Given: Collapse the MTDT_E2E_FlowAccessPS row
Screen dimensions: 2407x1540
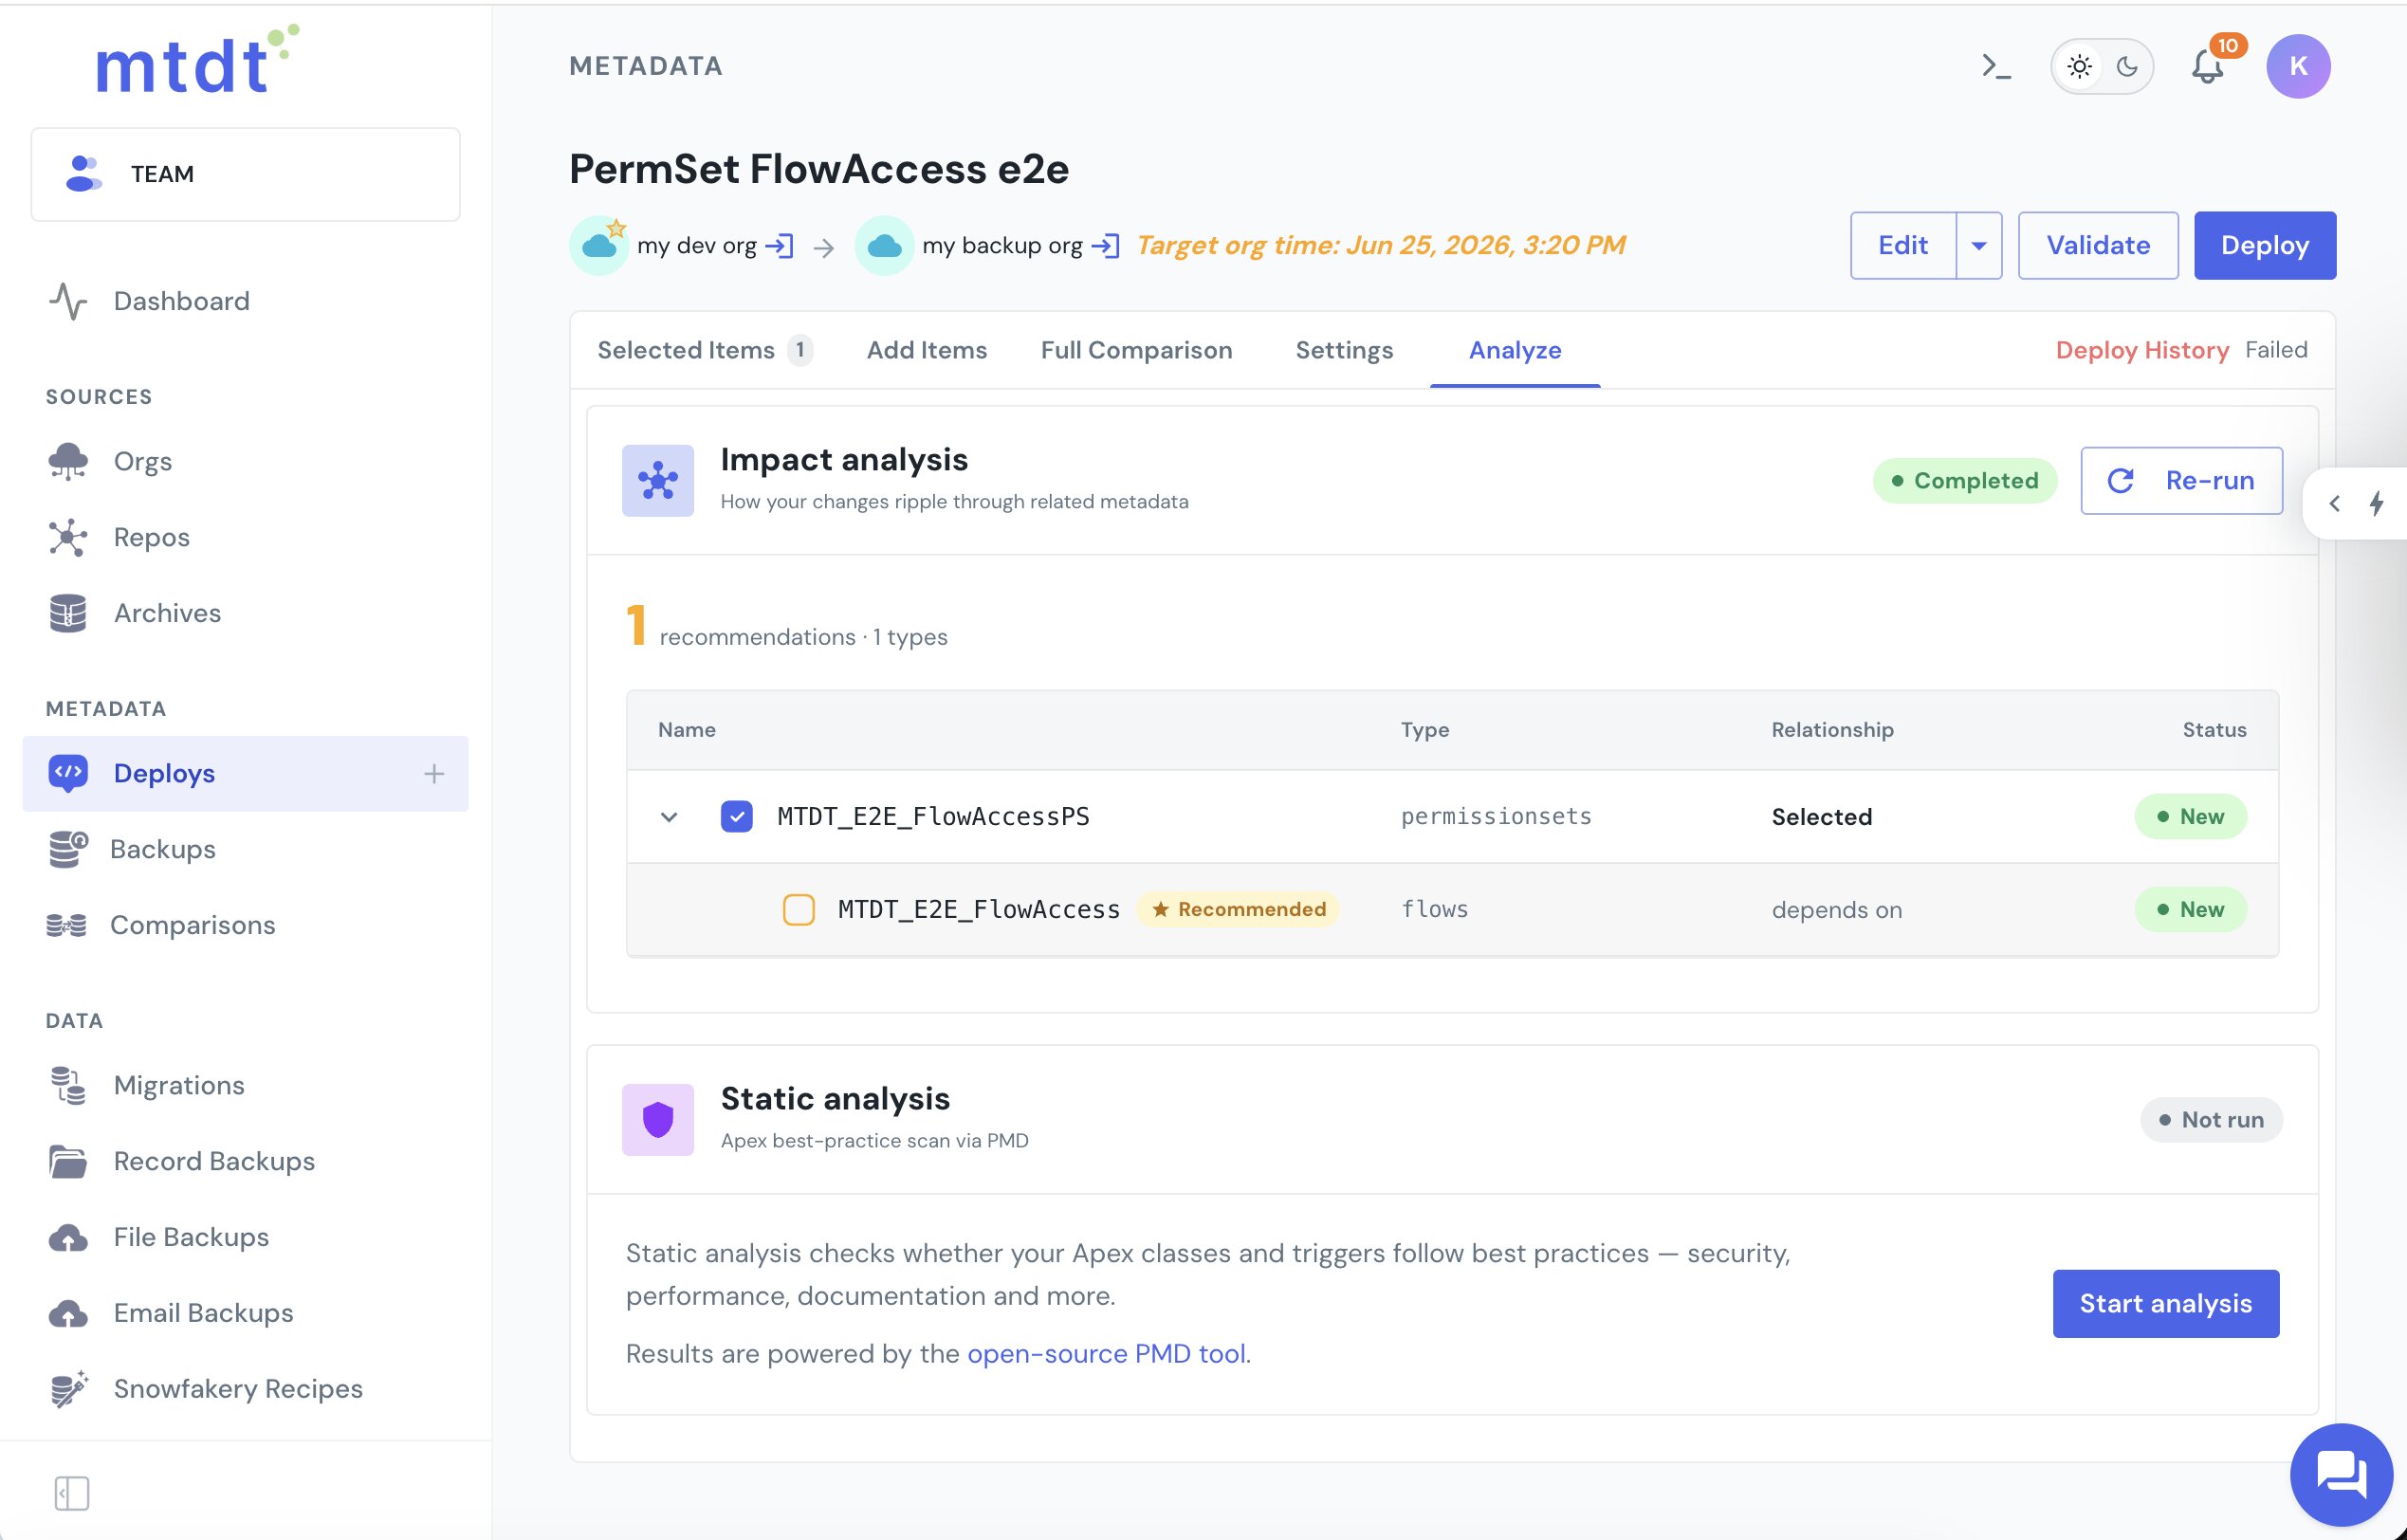Looking at the screenshot, I should click(x=669, y=816).
